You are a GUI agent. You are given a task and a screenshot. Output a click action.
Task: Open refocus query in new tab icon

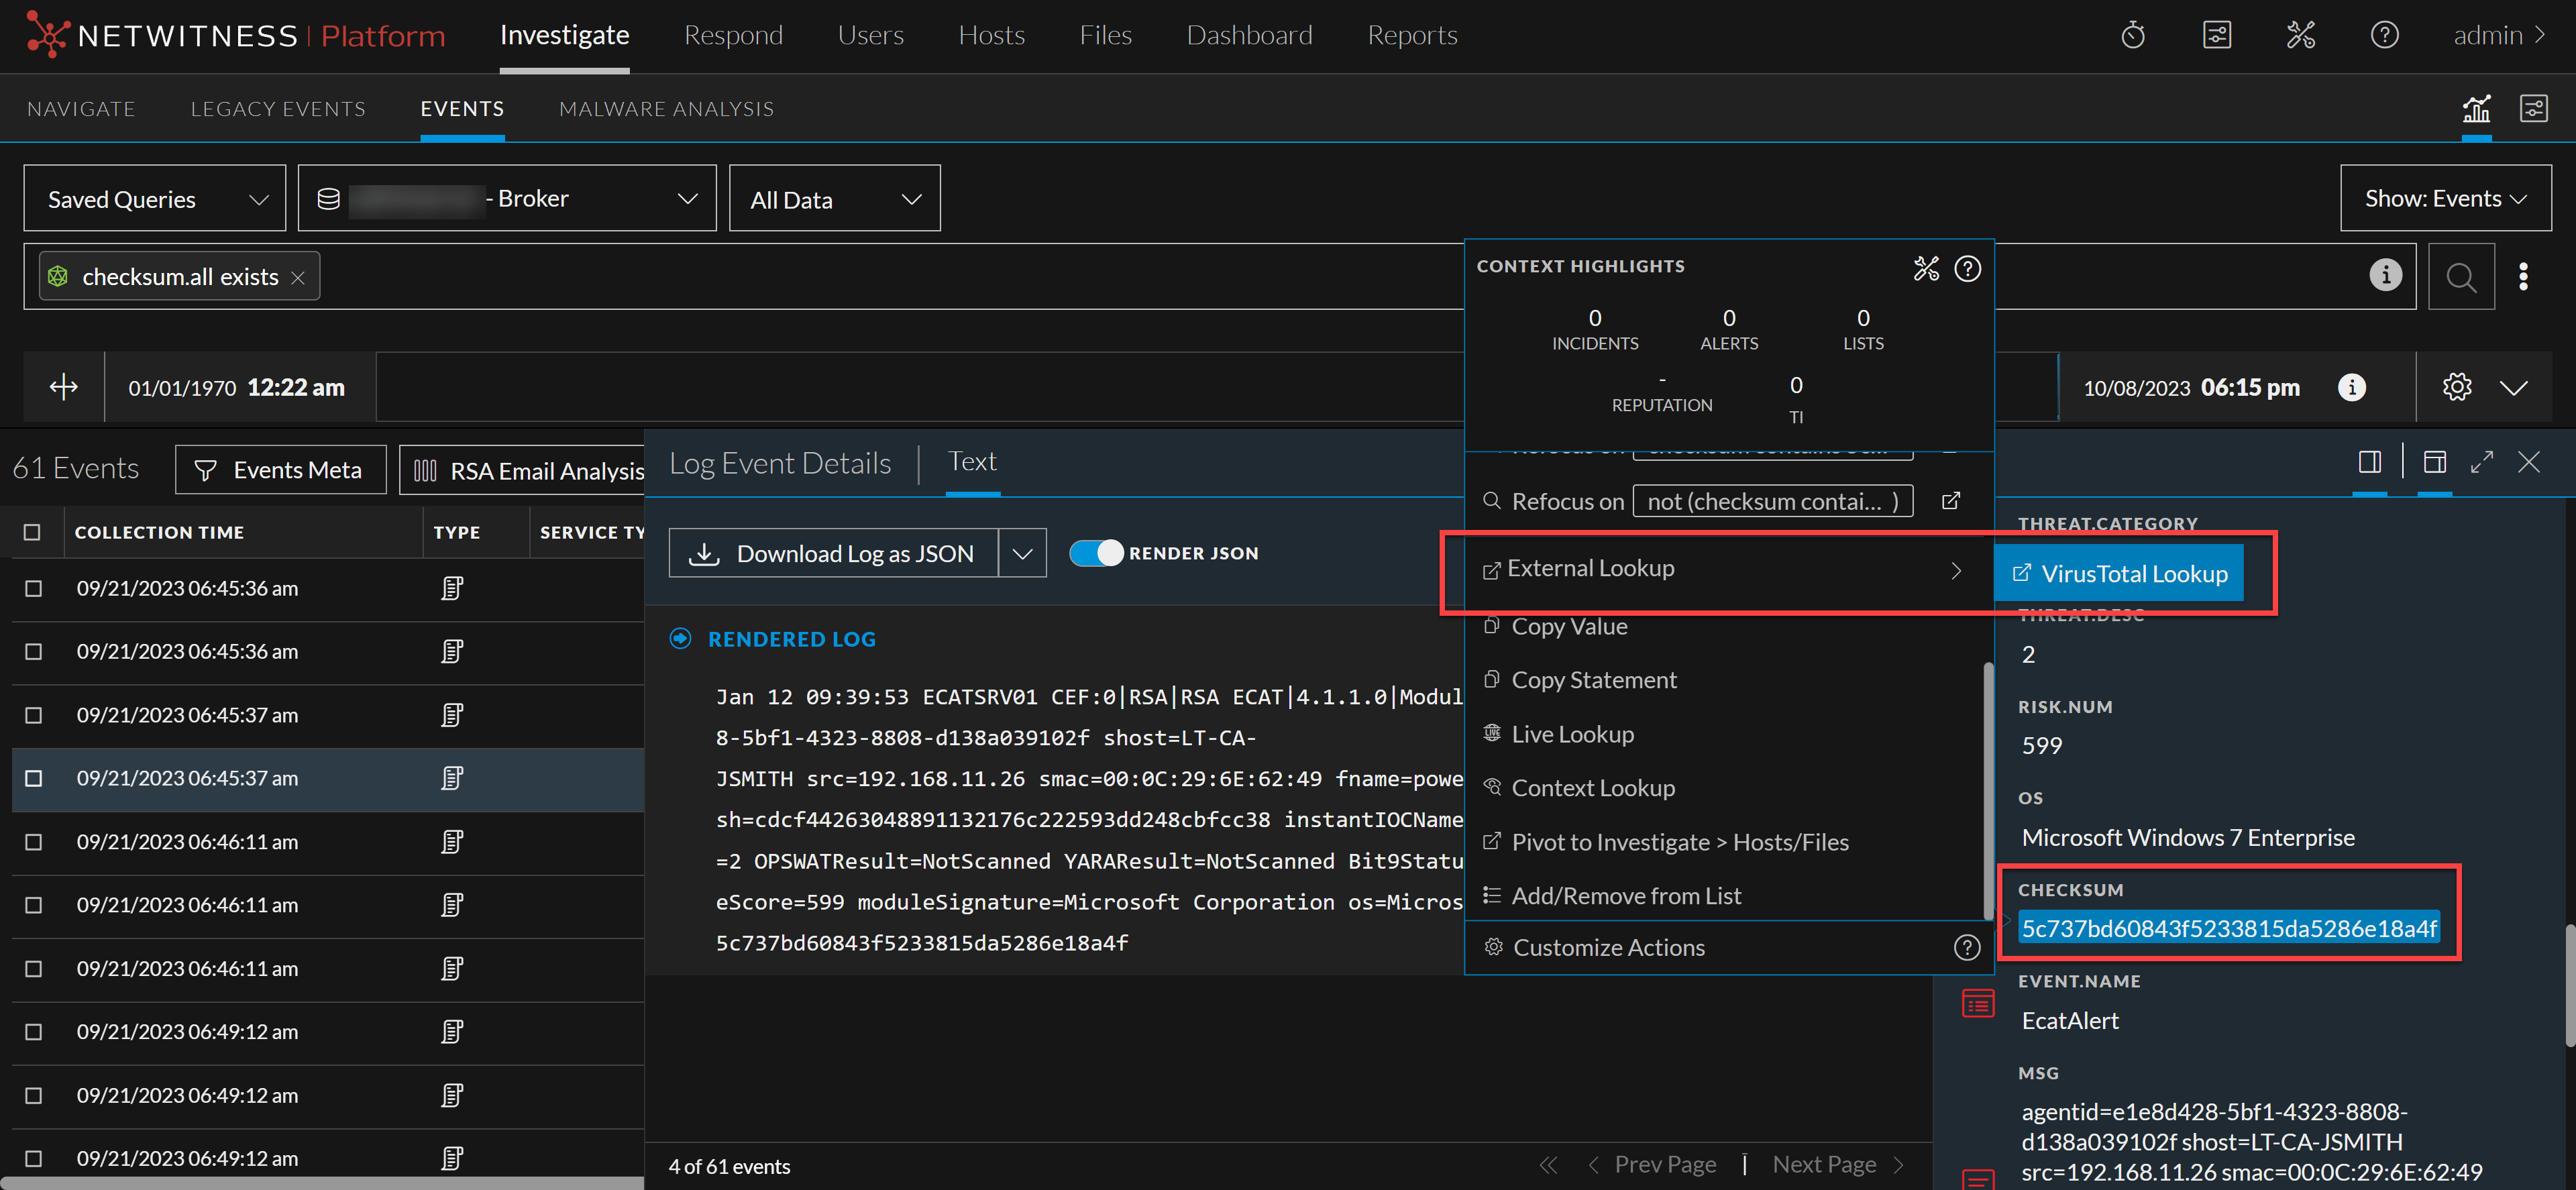1951,501
